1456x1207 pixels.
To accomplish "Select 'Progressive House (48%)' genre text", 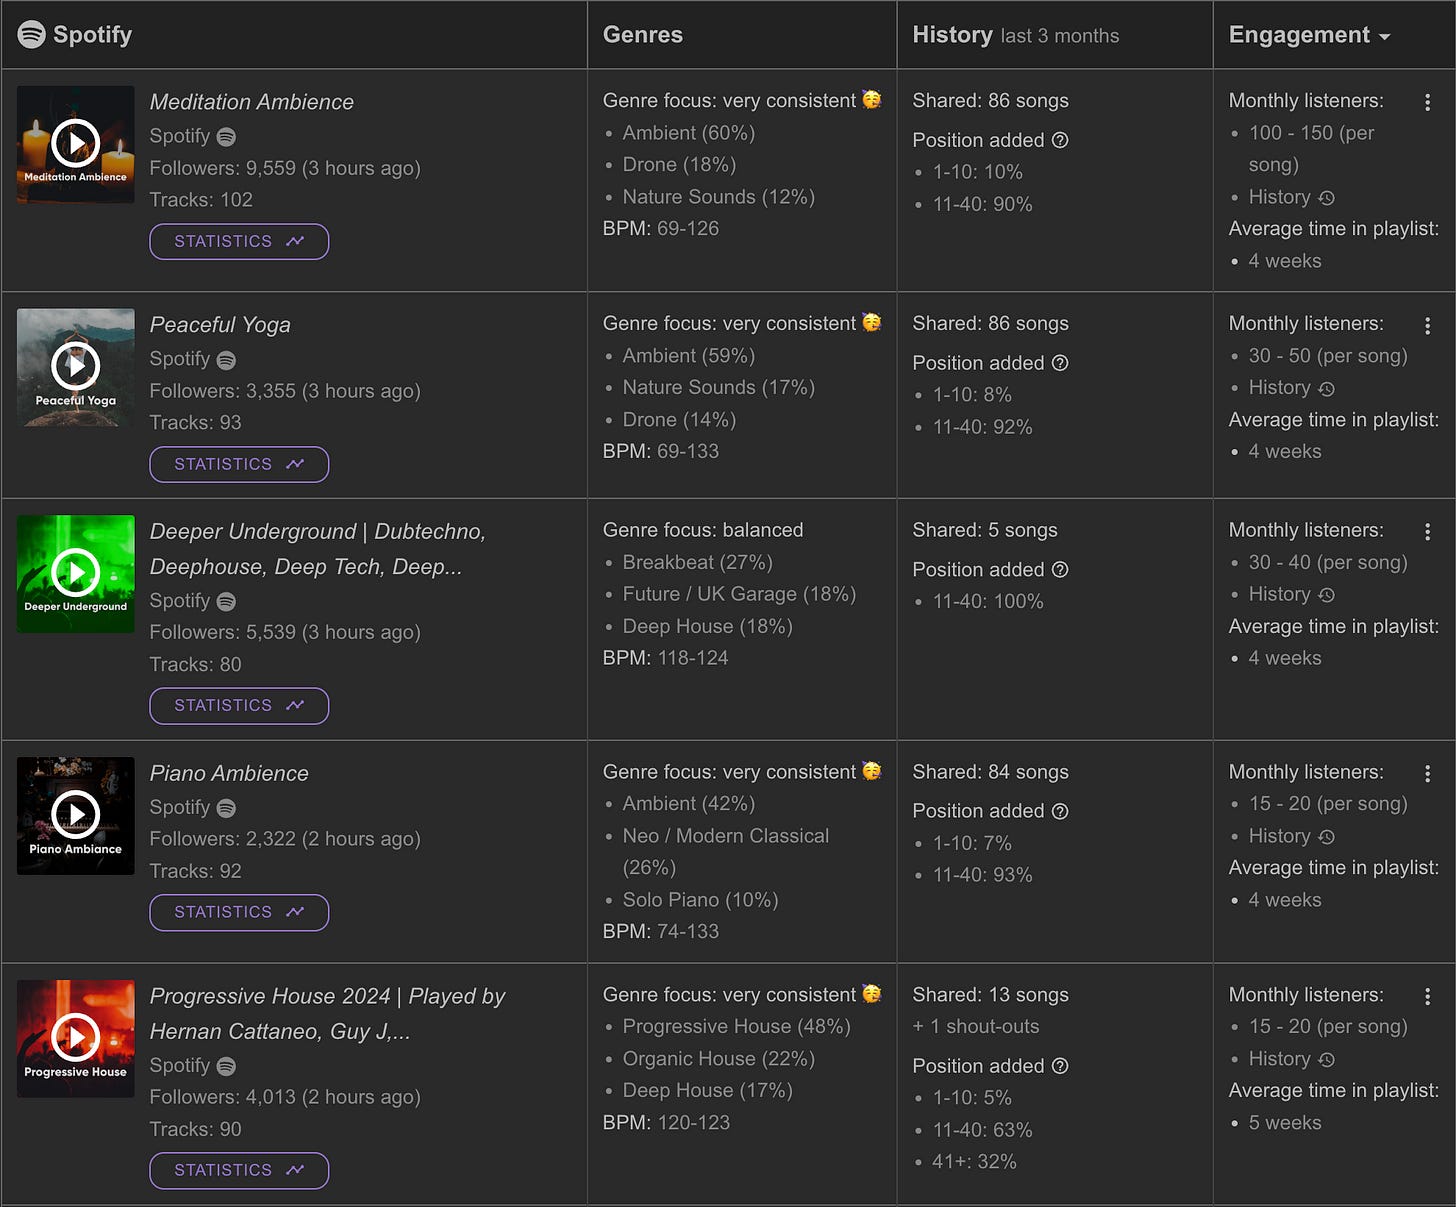I will click(737, 1027).
